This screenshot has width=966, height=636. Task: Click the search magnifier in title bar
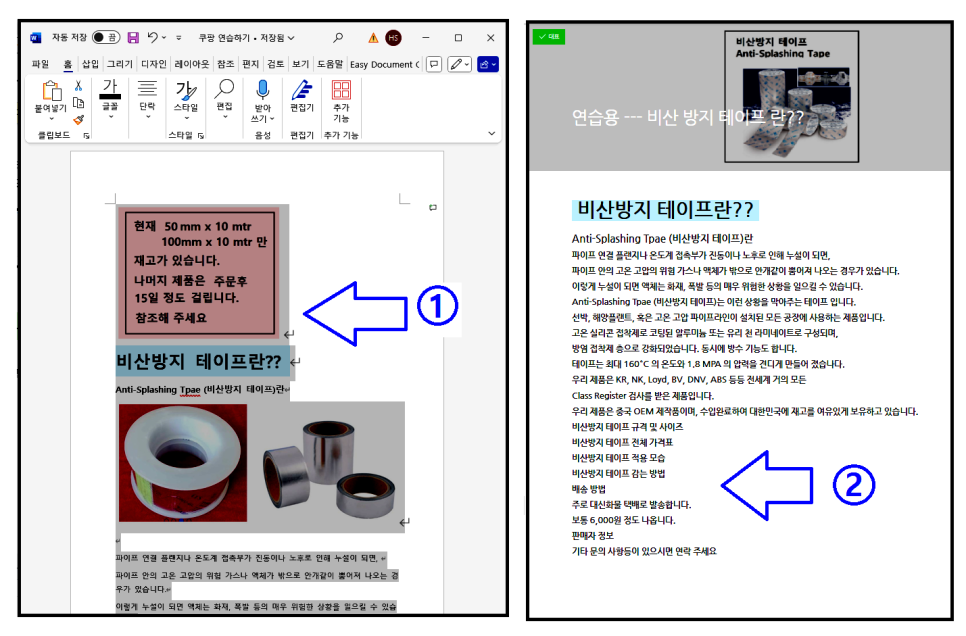[x=338, y=38]
